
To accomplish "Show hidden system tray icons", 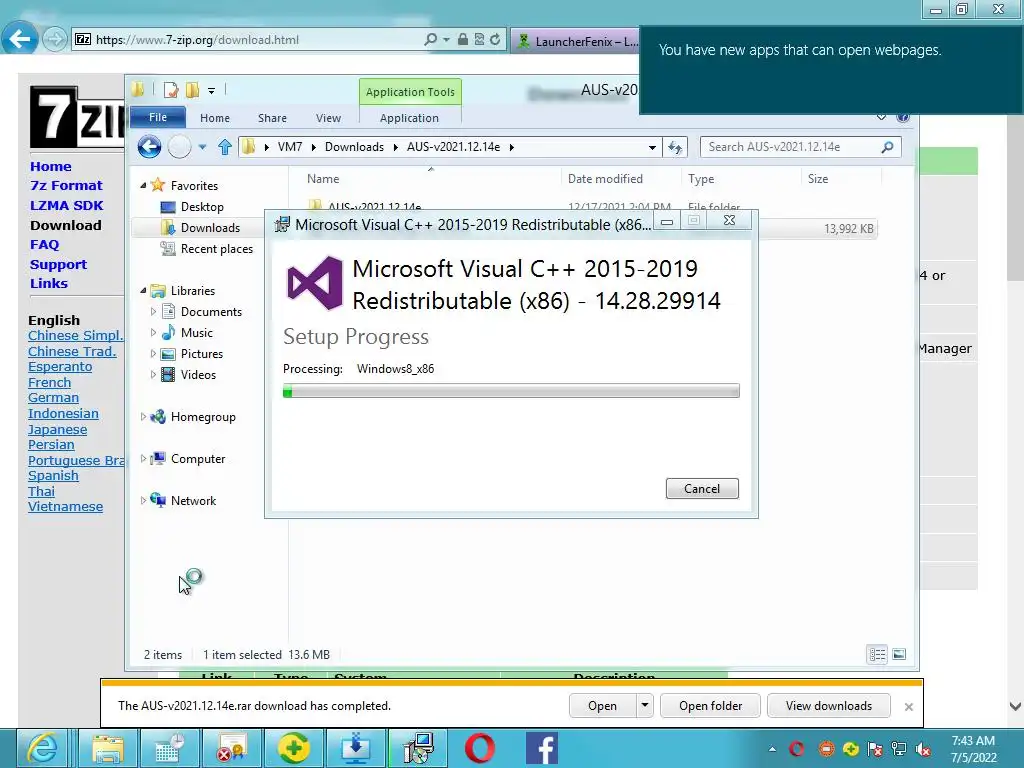I will 773,750.
